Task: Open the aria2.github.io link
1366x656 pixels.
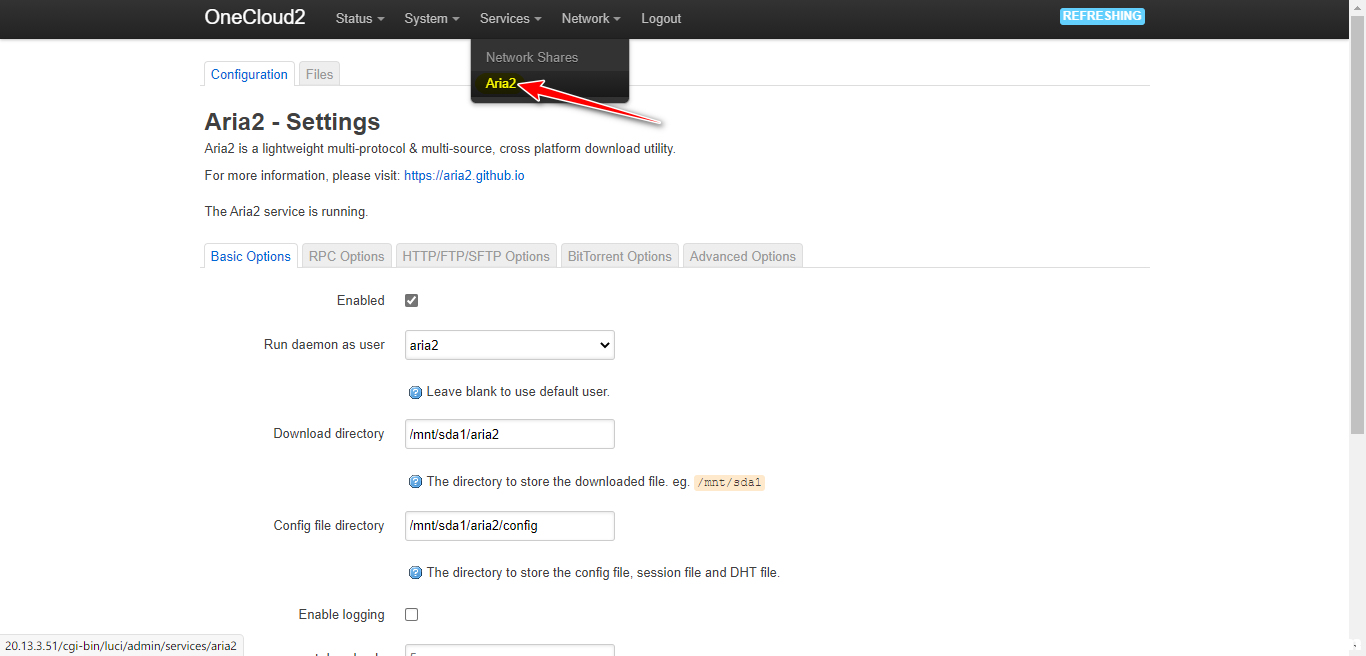Action: pos(464,175)
